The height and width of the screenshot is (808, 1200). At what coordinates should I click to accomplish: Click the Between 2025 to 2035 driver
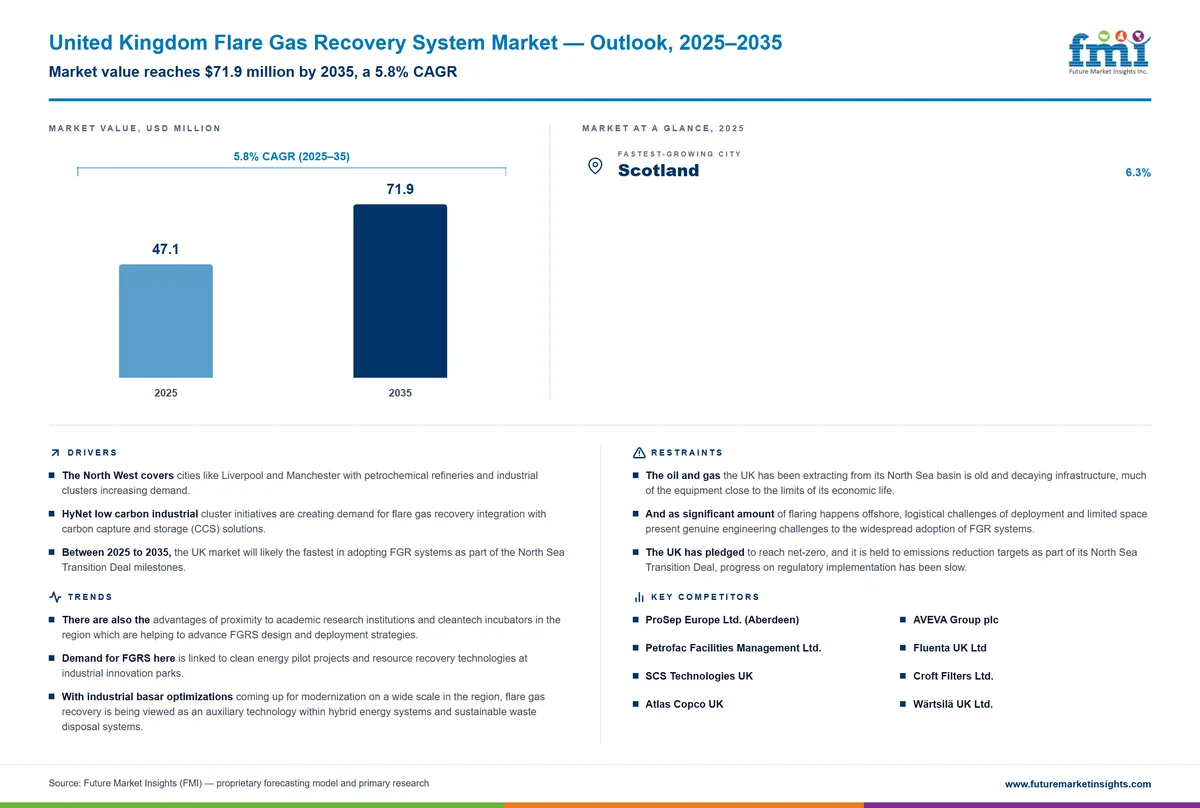pyautogui.click(x=313, y=559)
